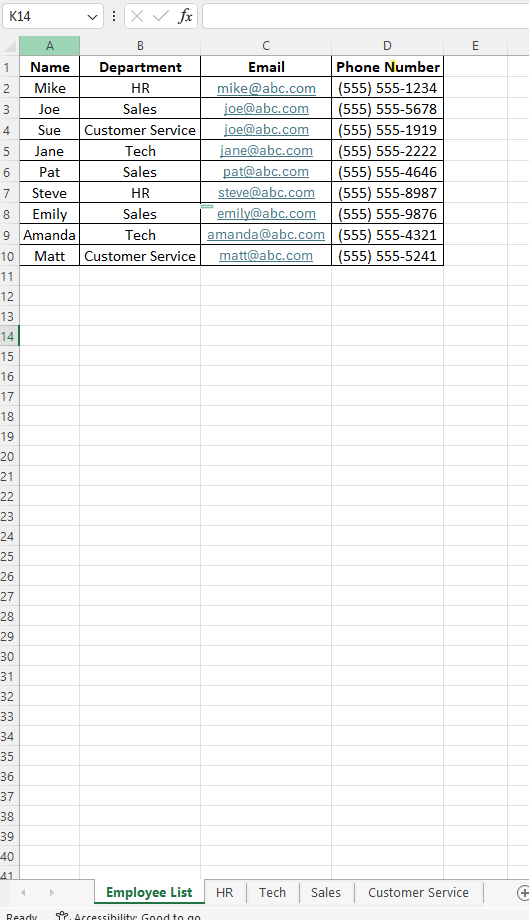Screen dimensions: 529x920
Task: Select row 1 header
Action: click(x=9, y=67)
